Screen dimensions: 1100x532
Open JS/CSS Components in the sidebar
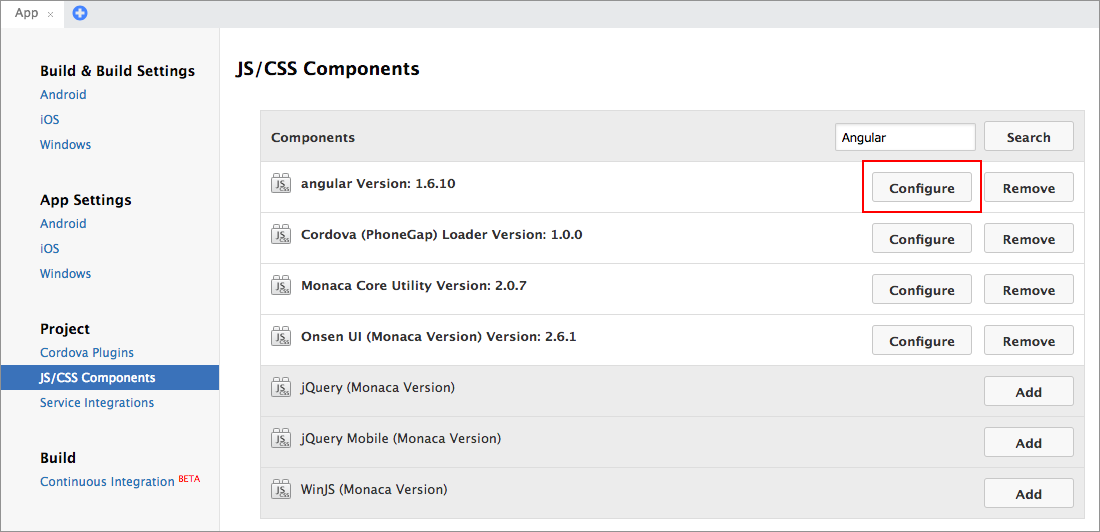click(98, 378)
